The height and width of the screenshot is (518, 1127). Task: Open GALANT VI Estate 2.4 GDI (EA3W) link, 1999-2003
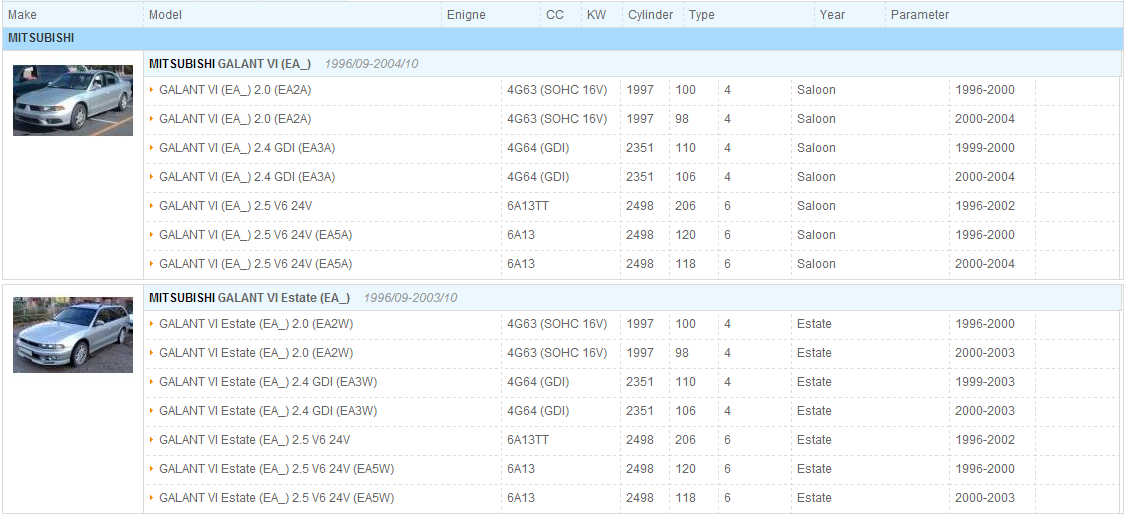point(268,381)
